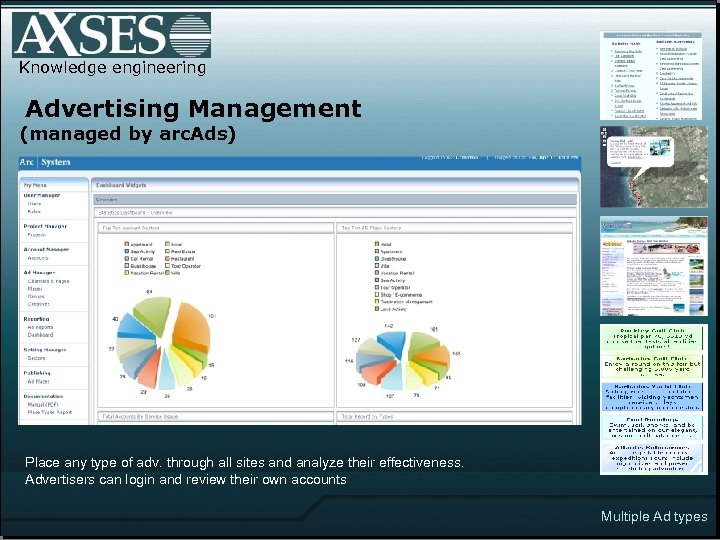Screen dimensions: 720x540
Task: Open the Arc menu in the blue bar
Action: [27, 162]
